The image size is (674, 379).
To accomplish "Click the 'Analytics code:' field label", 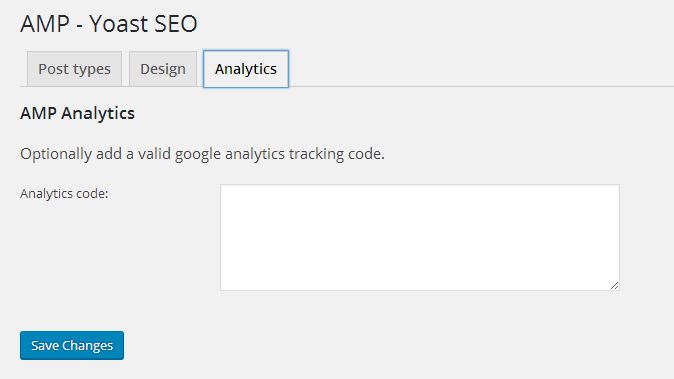I will (x=64, y=194).
